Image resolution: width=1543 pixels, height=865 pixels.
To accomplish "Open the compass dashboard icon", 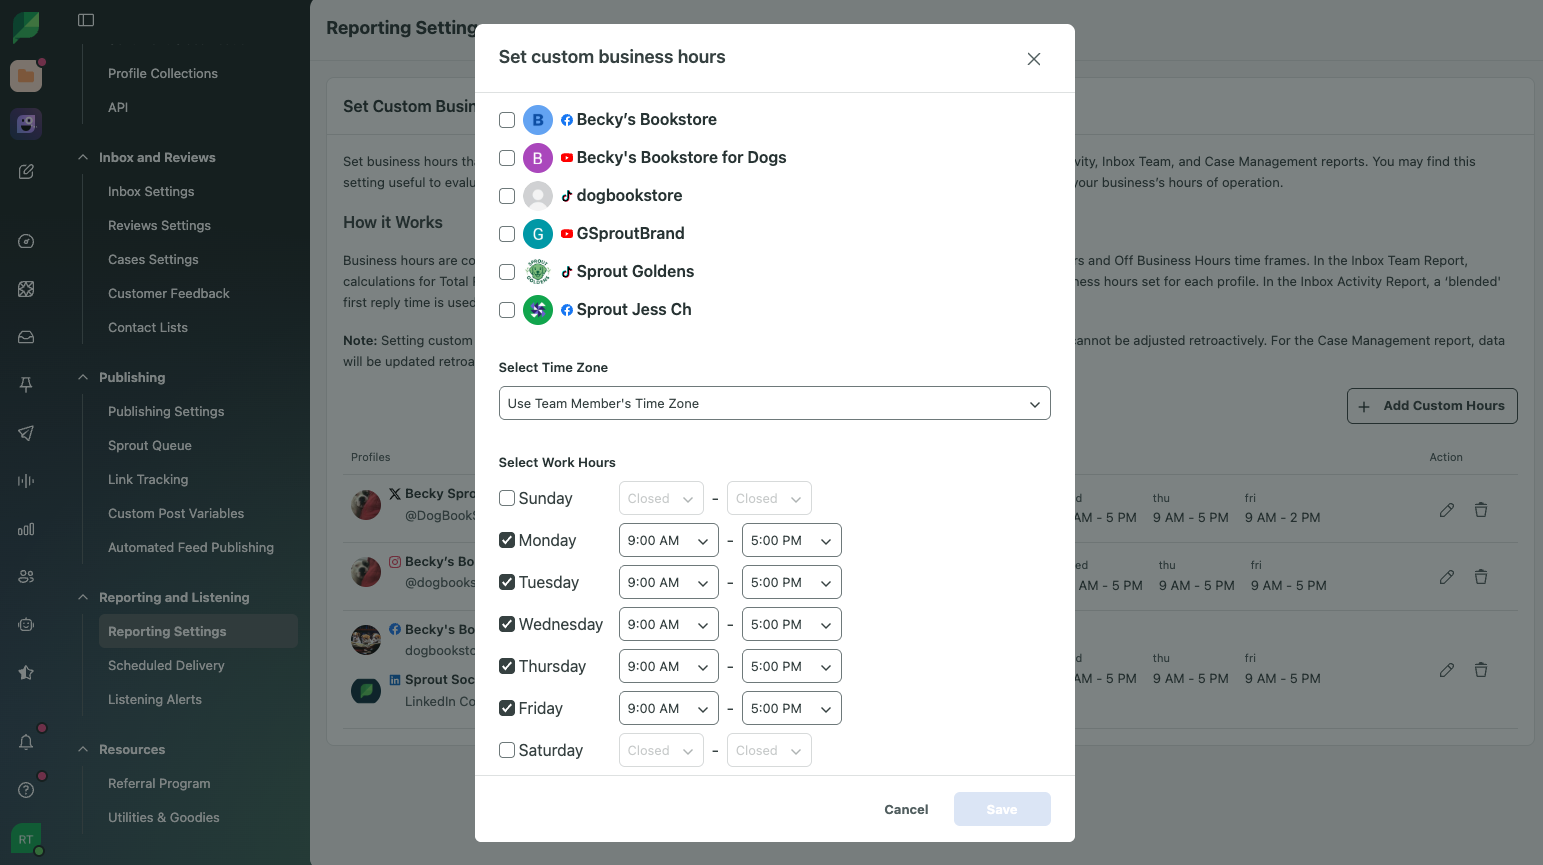I will (x=26, y=241).
